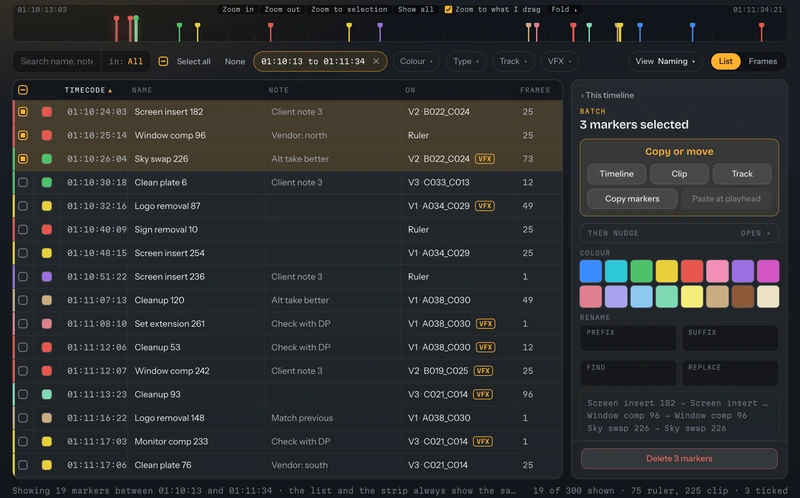This screenshot has height=498, width=800.
Task: Click VFX badge on Sky swap 226 row
Action: 484,159
